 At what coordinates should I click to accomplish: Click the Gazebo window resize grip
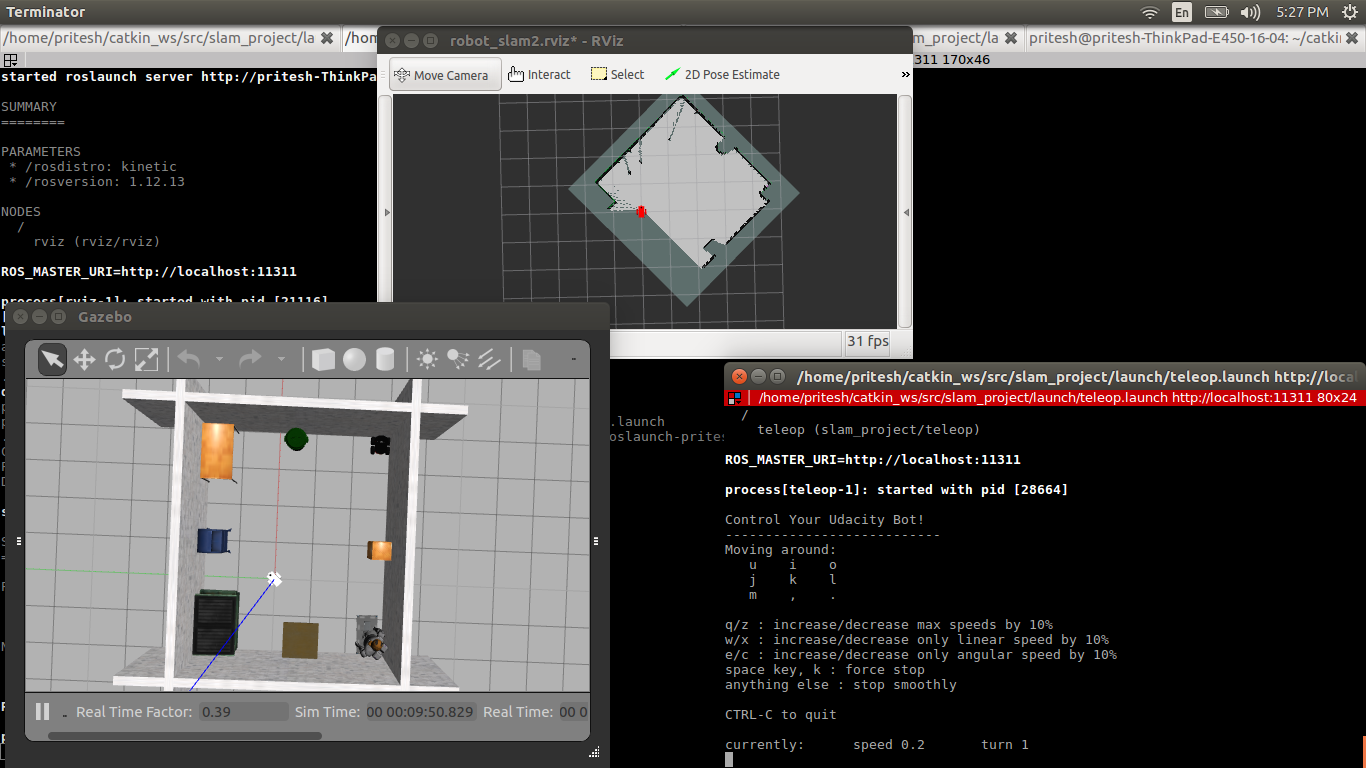pos(595,753)
